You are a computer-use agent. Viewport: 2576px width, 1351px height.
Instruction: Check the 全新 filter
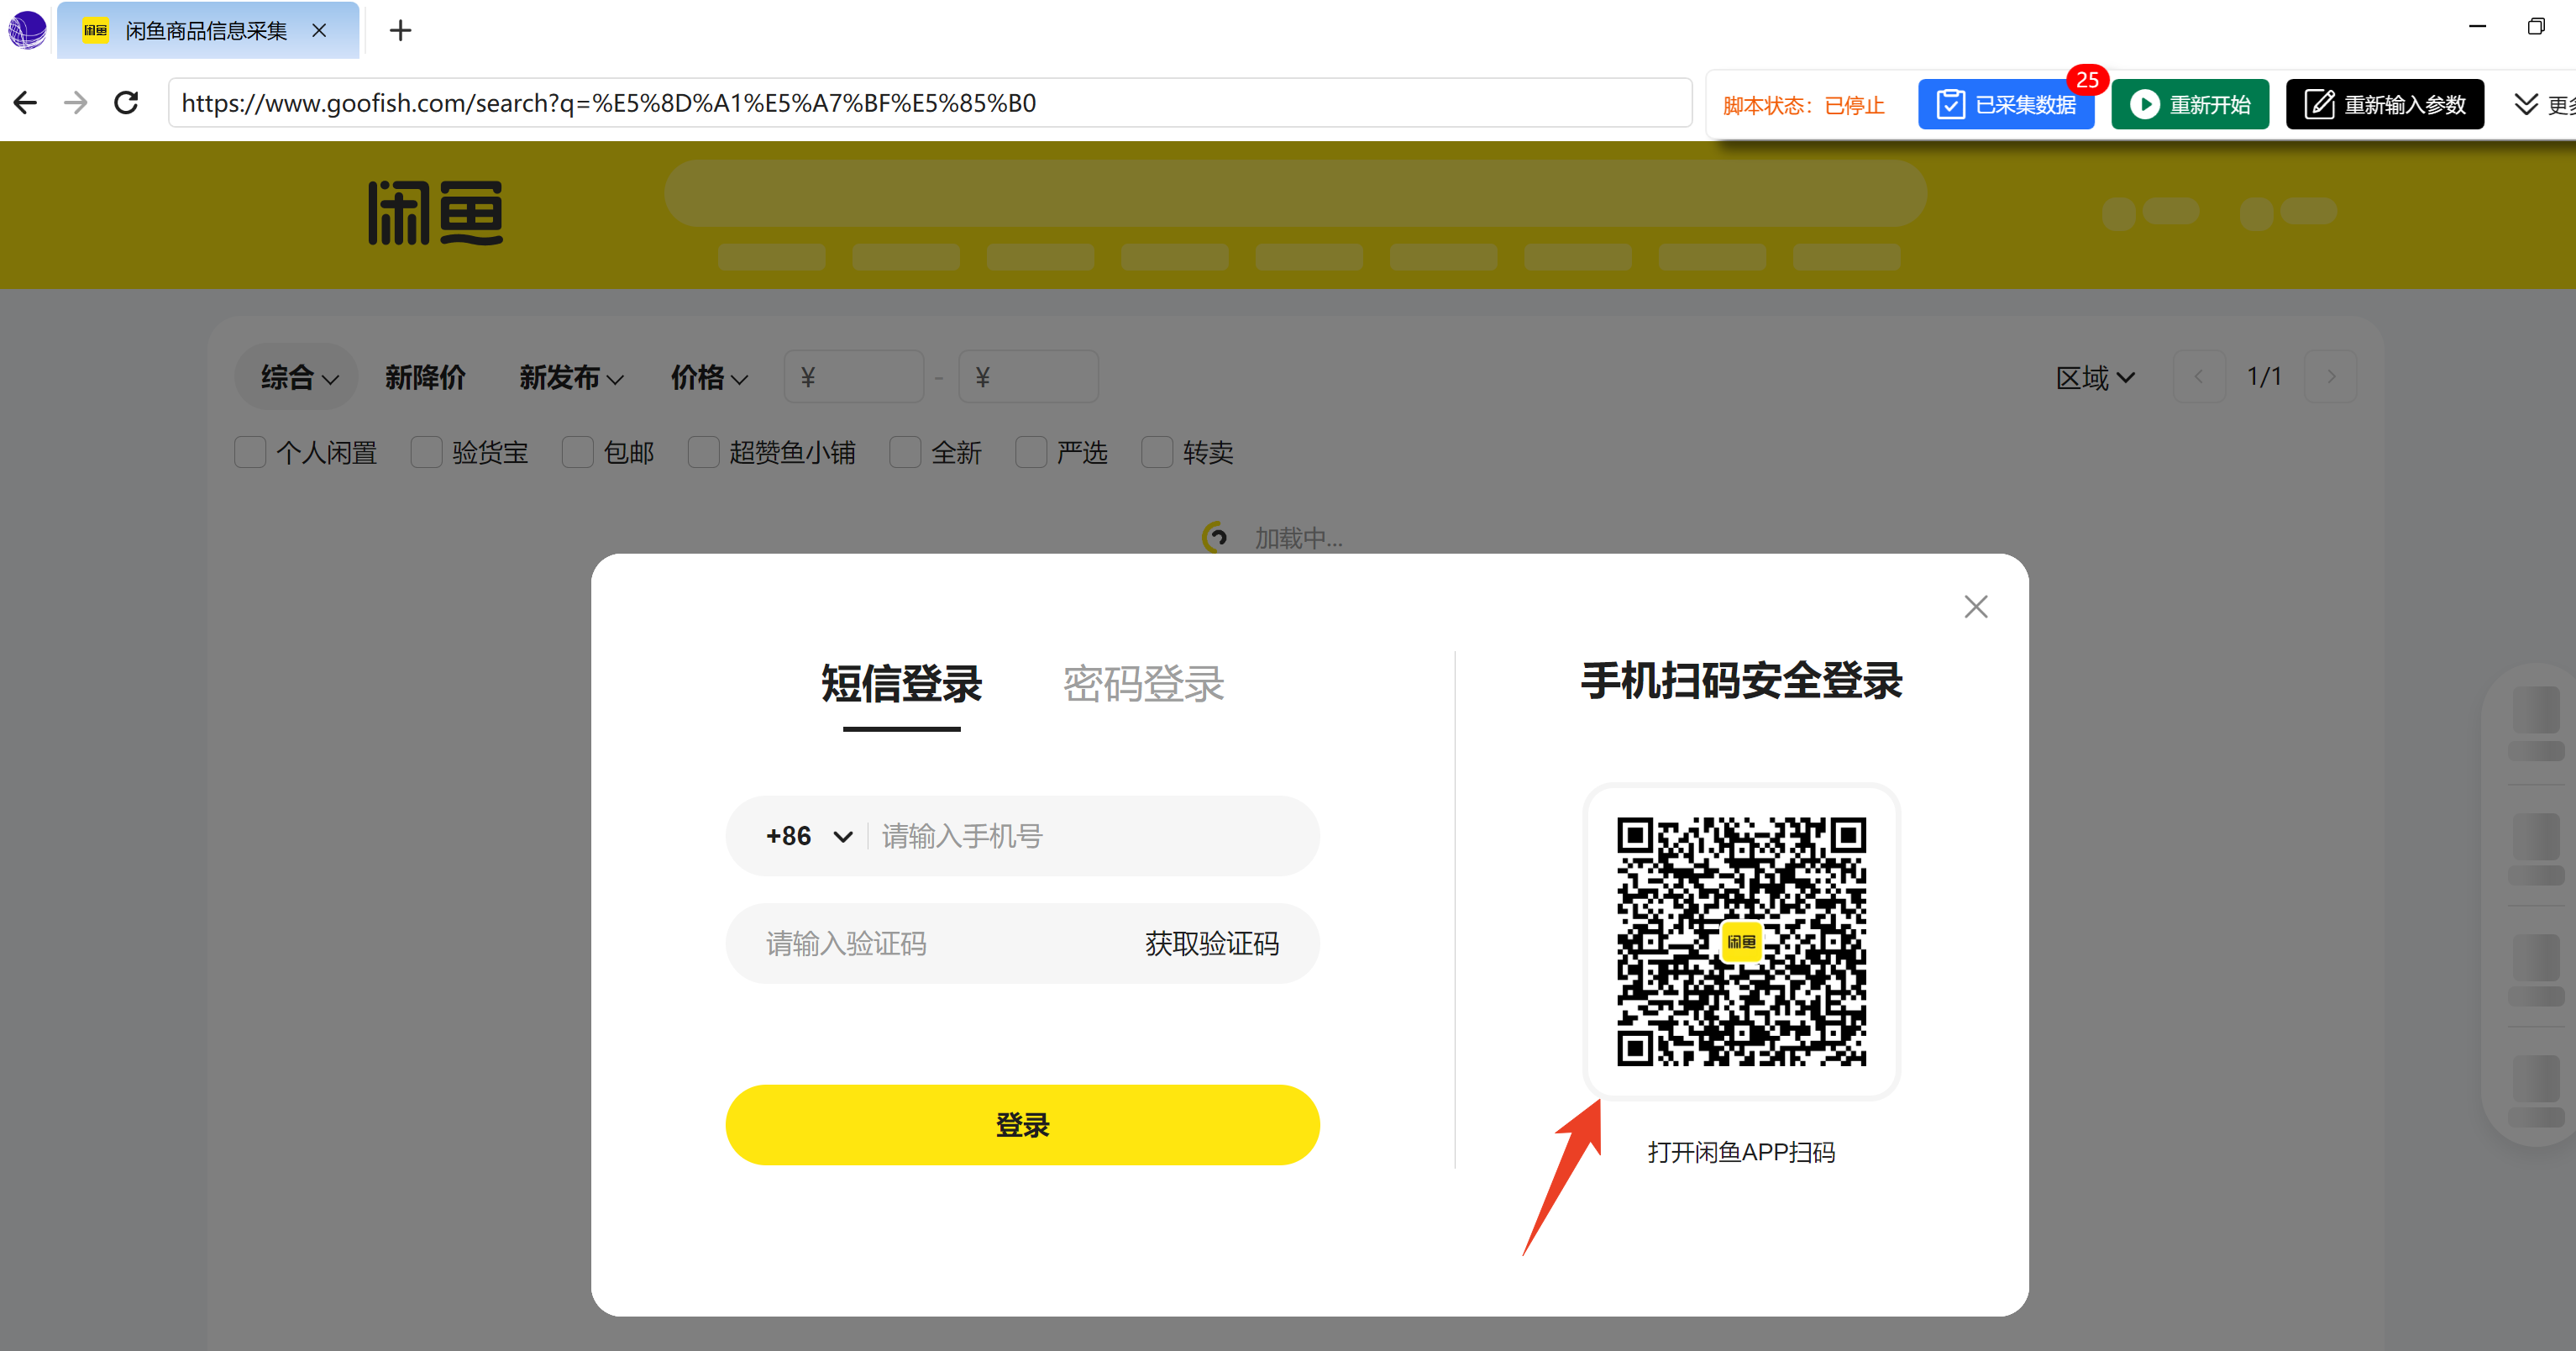[x=905, y=452]
